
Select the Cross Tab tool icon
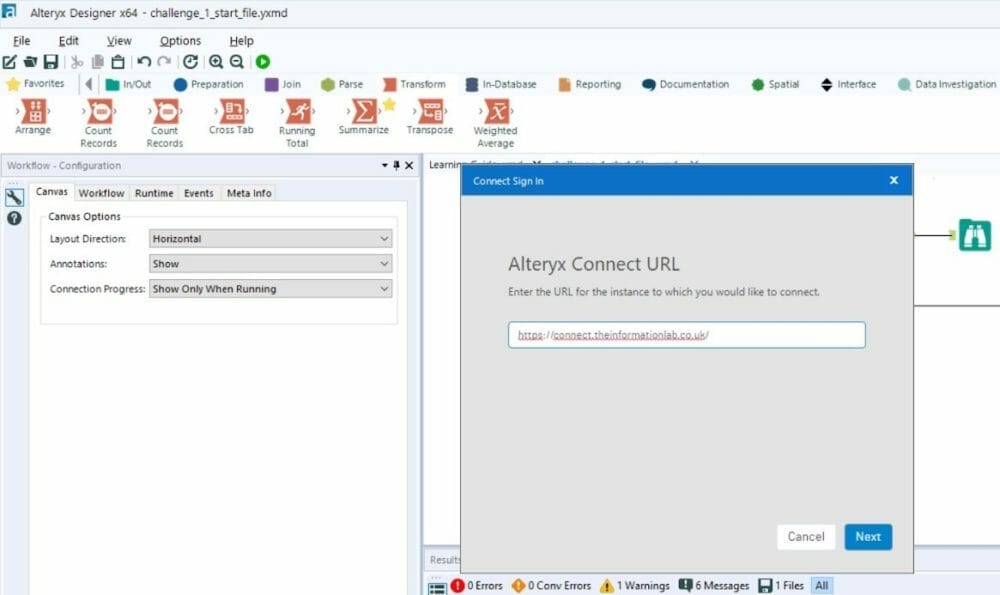pyautogui.click(x=232, y=111)
